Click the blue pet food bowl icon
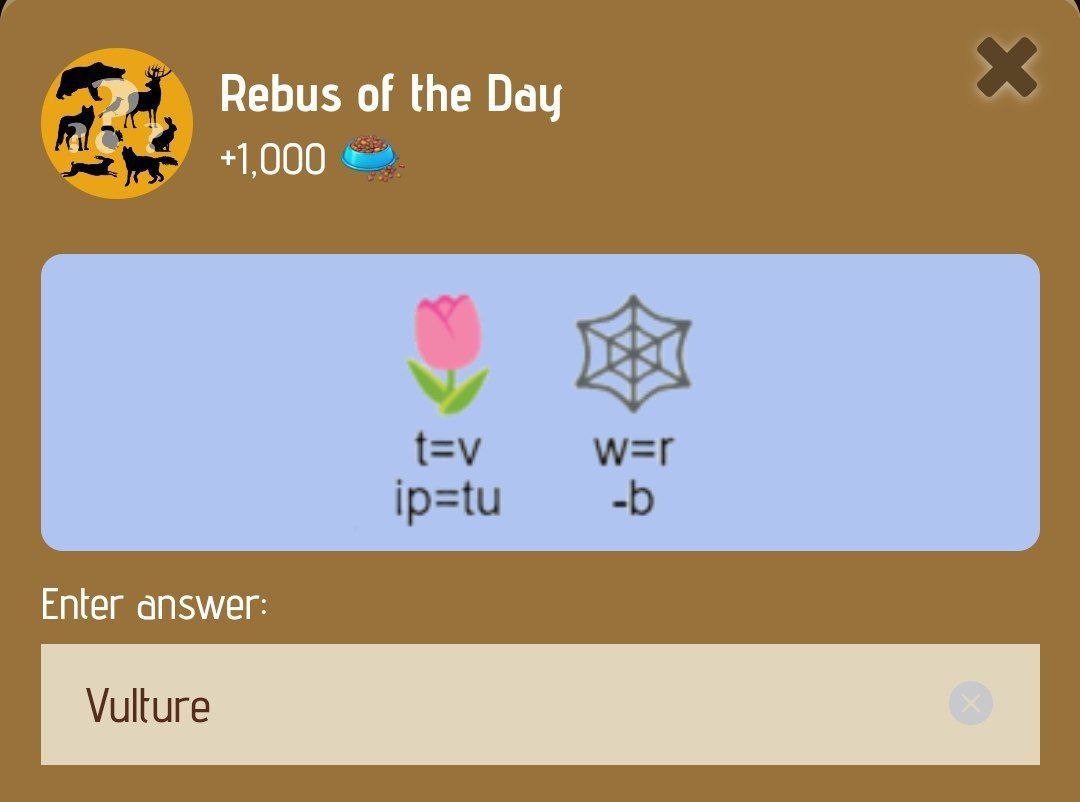Viewport: 1080px width, 802px height. tap(372, 158)
